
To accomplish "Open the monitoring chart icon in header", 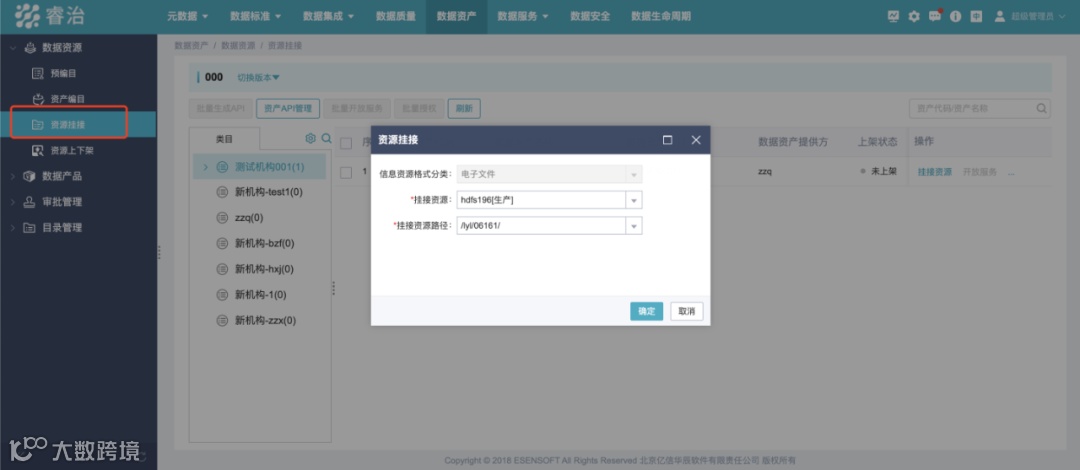I will 893,16.
